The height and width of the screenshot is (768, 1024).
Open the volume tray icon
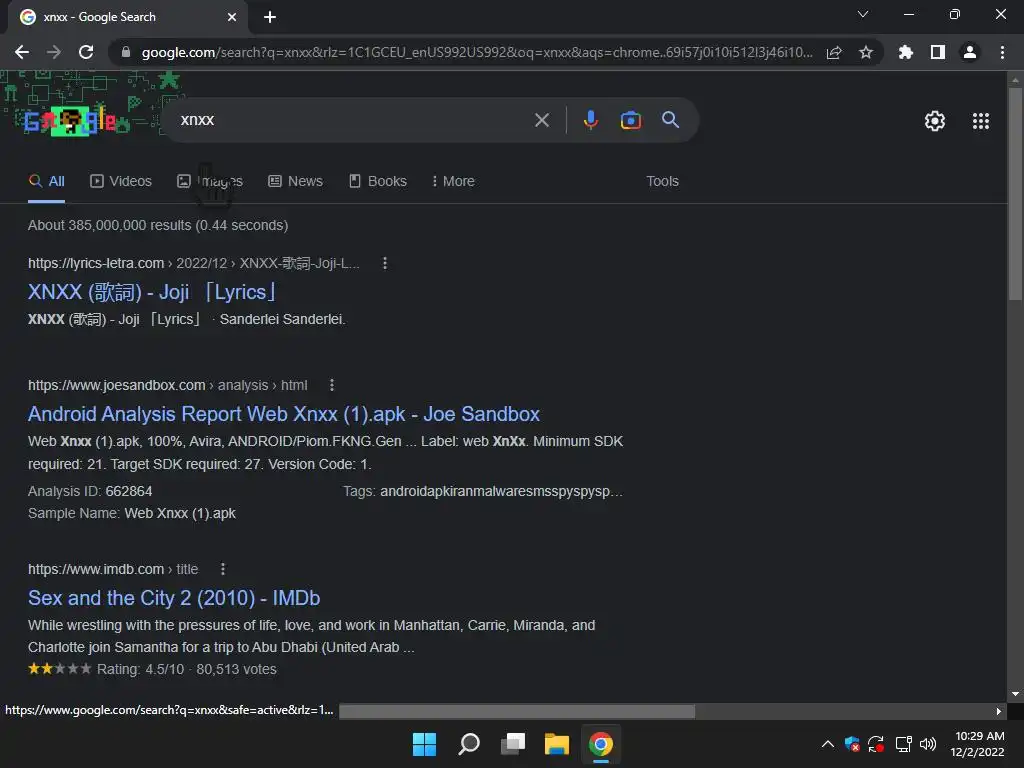(x=928, y=744)
